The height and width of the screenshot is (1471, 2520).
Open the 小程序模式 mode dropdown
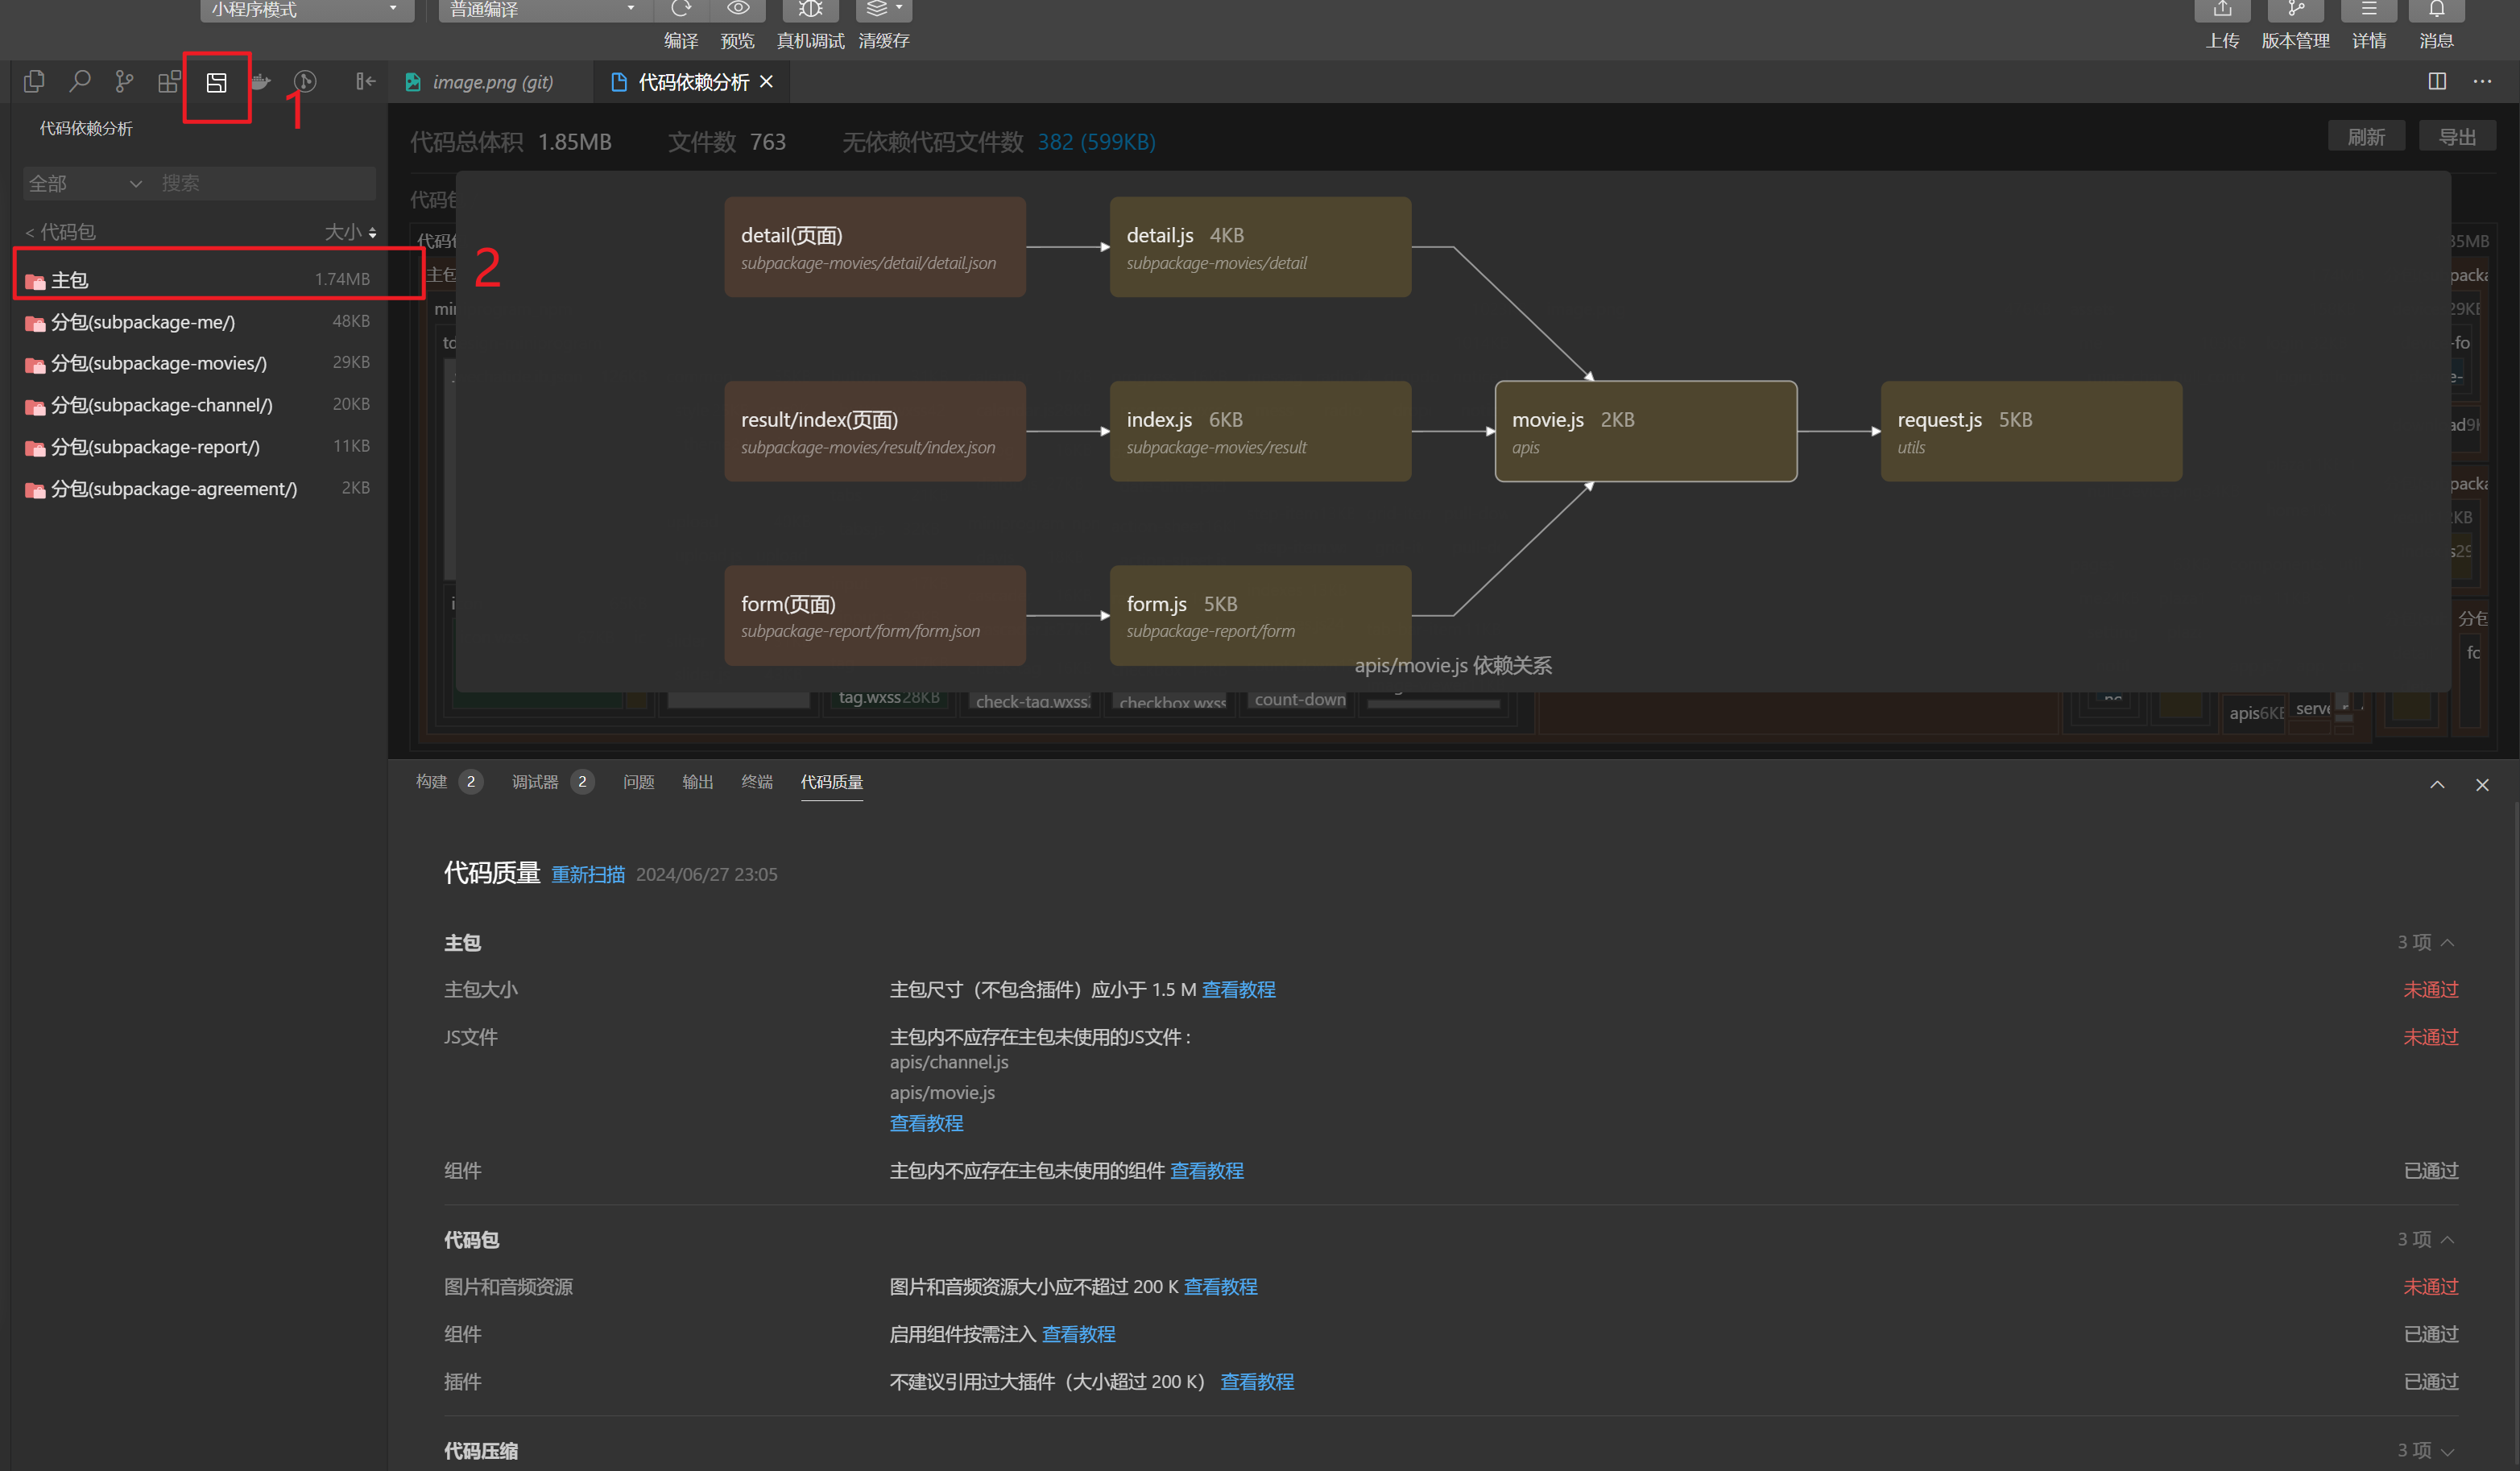[x=306, y=10]
